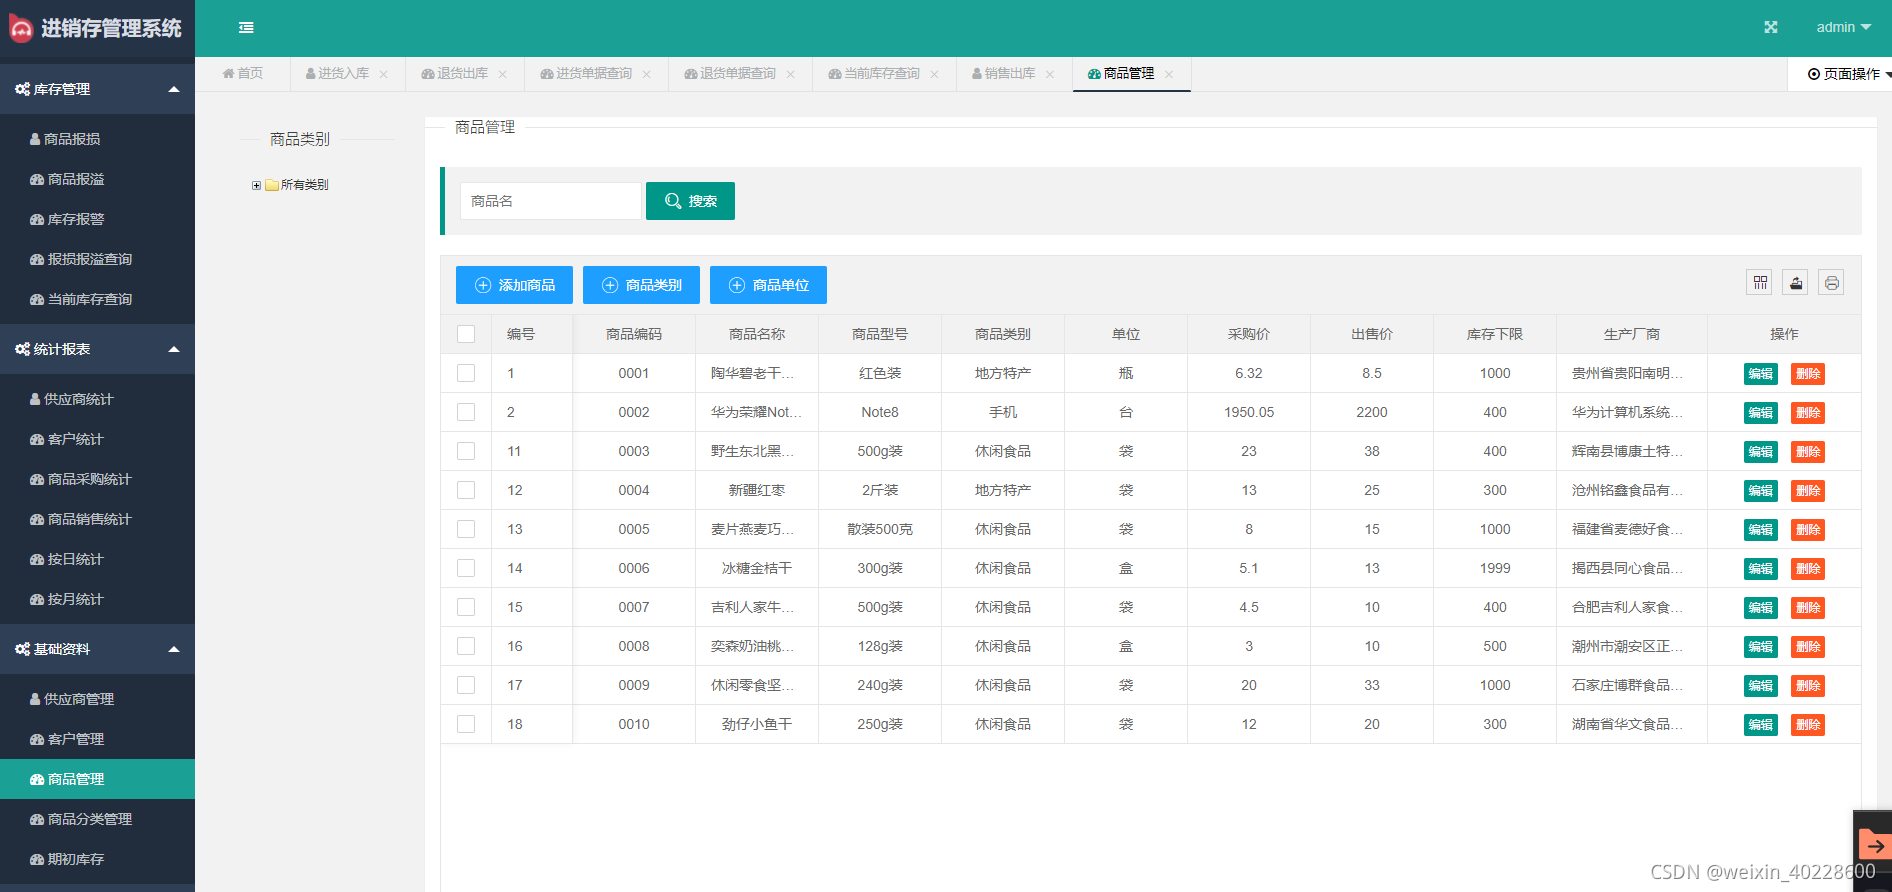Close the 销售出库 tab
Viewport: 1892px width, 892px height.
coord(1049,74)
